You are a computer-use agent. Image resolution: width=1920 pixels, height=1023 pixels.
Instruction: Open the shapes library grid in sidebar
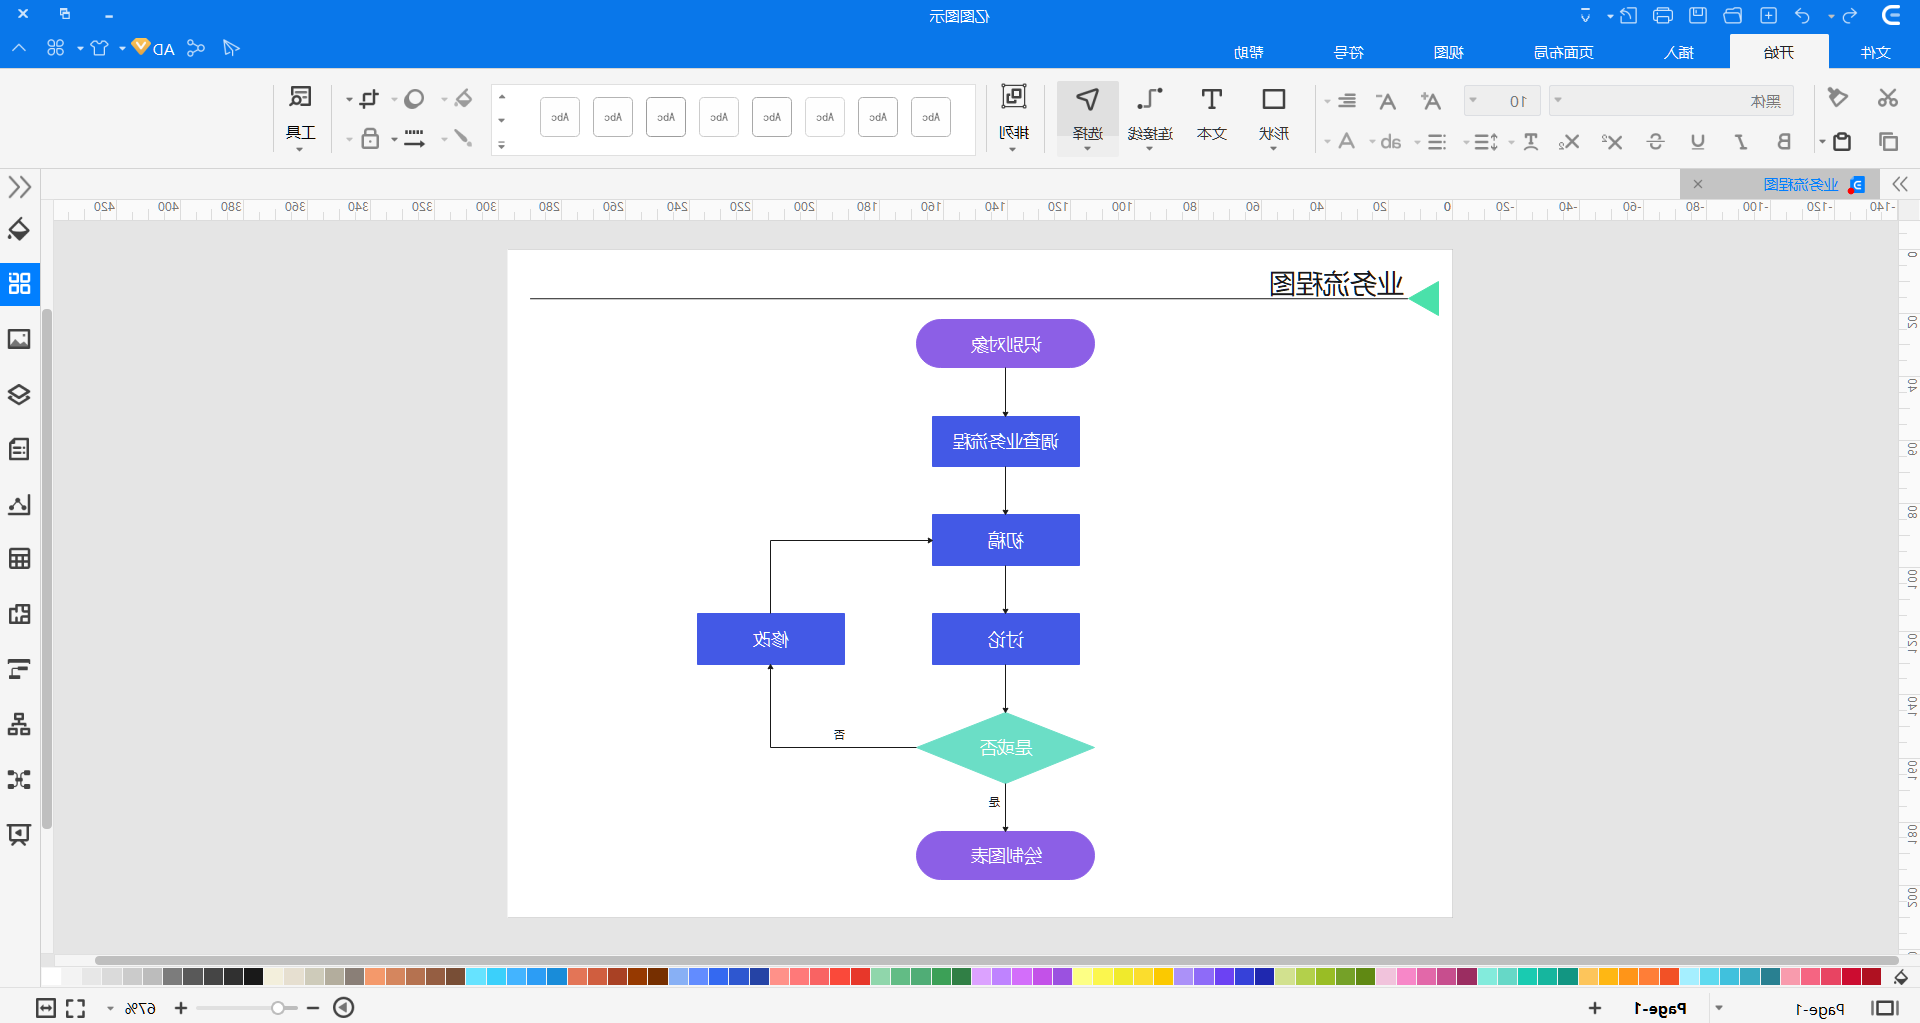[x=19, y=283]
